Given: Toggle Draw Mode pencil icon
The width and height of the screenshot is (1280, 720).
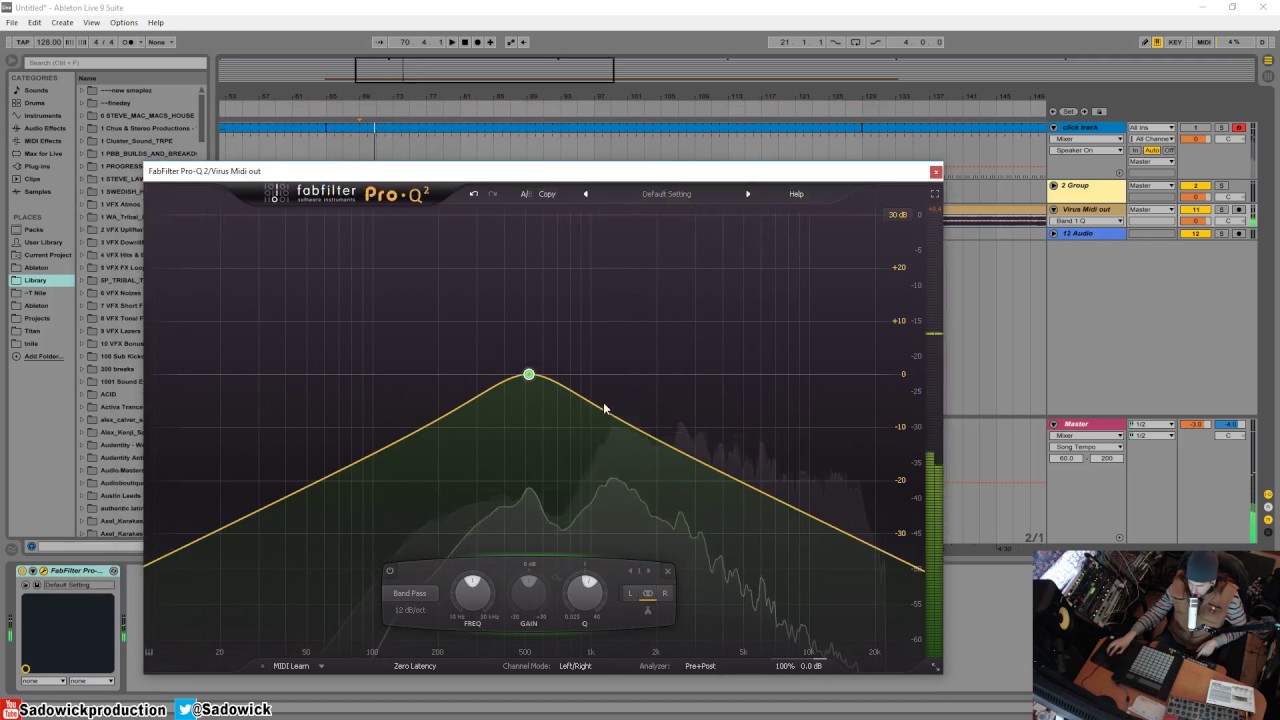Looking at the screenshot, I should (1145, 42).
